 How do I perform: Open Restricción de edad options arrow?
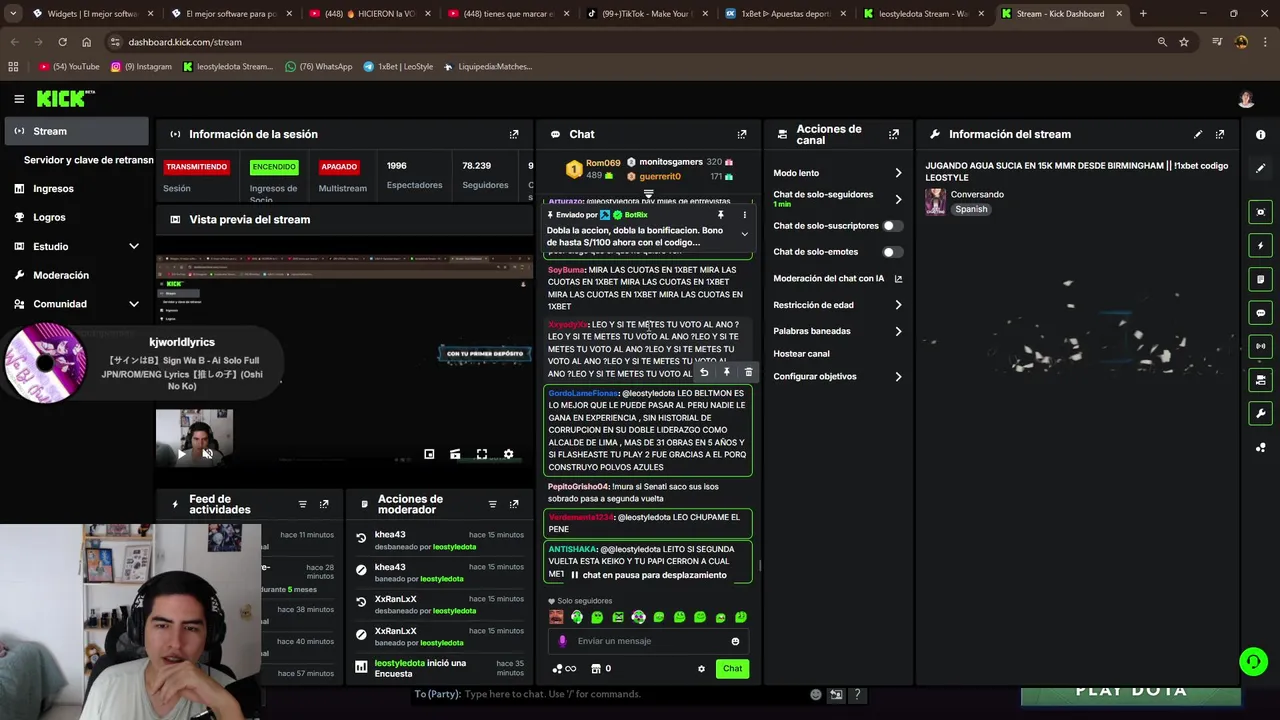pyautogui.click(x=898, y=305)
